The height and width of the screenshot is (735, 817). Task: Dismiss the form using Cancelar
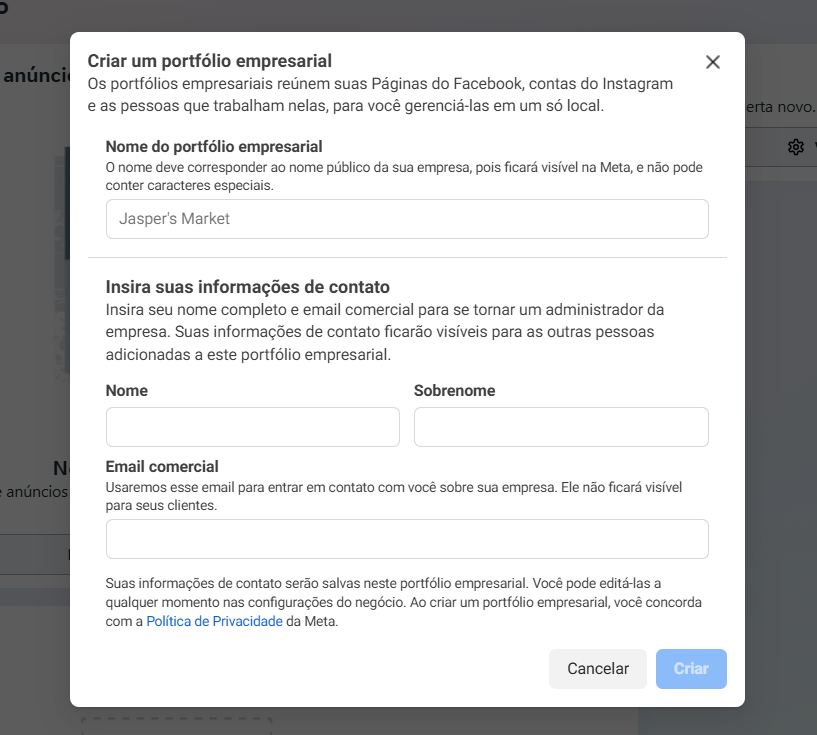(597, 668)
